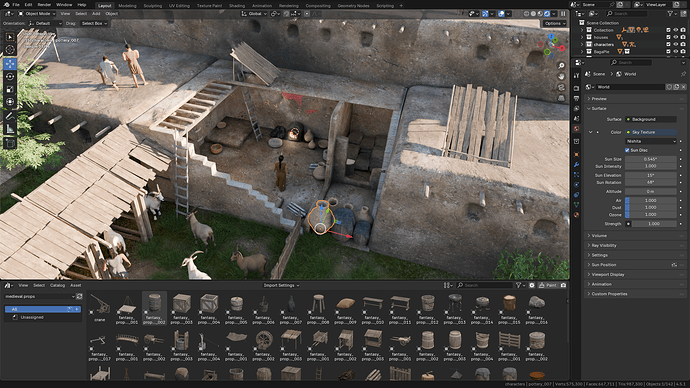Switch to the Modeling workspace tab
690x388 pixels.
[127, 6]
